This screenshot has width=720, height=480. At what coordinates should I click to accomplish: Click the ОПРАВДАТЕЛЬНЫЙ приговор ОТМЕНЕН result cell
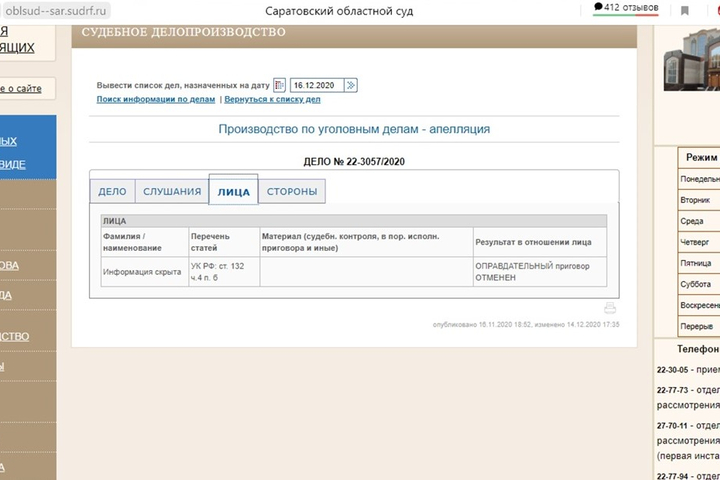(x=540, y=272)
